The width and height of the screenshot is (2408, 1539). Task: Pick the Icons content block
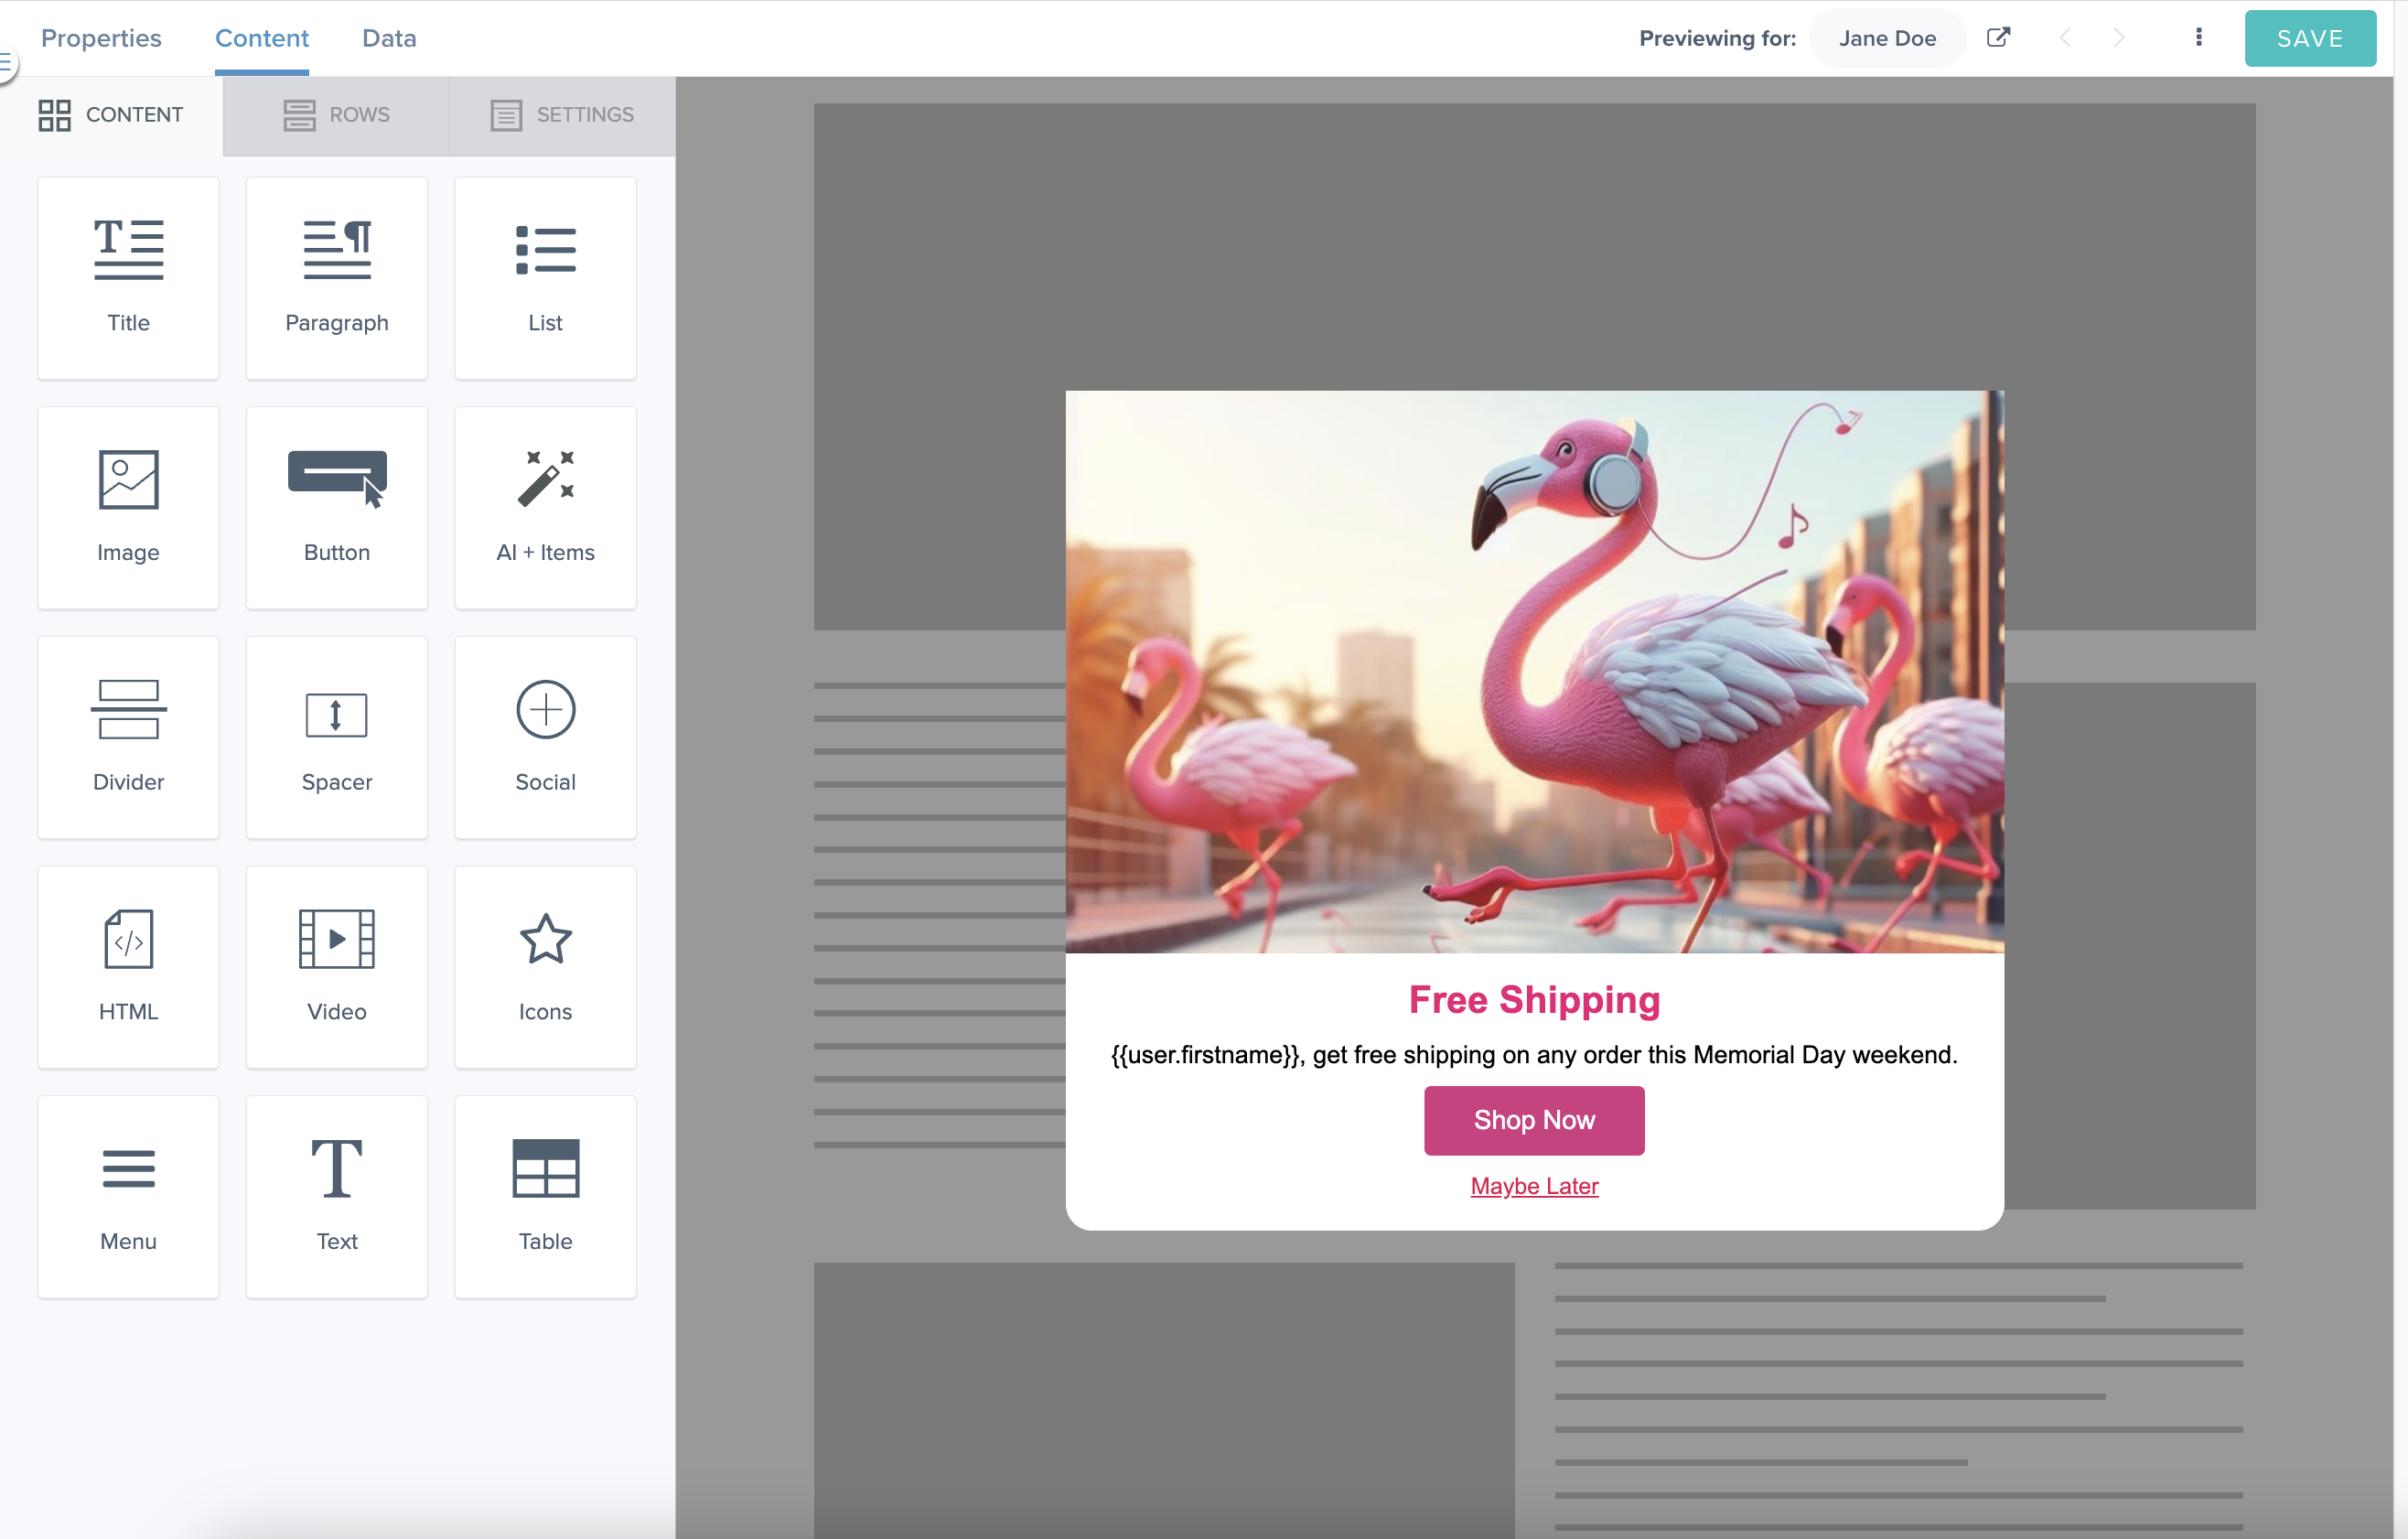click(x=545, y=966)
